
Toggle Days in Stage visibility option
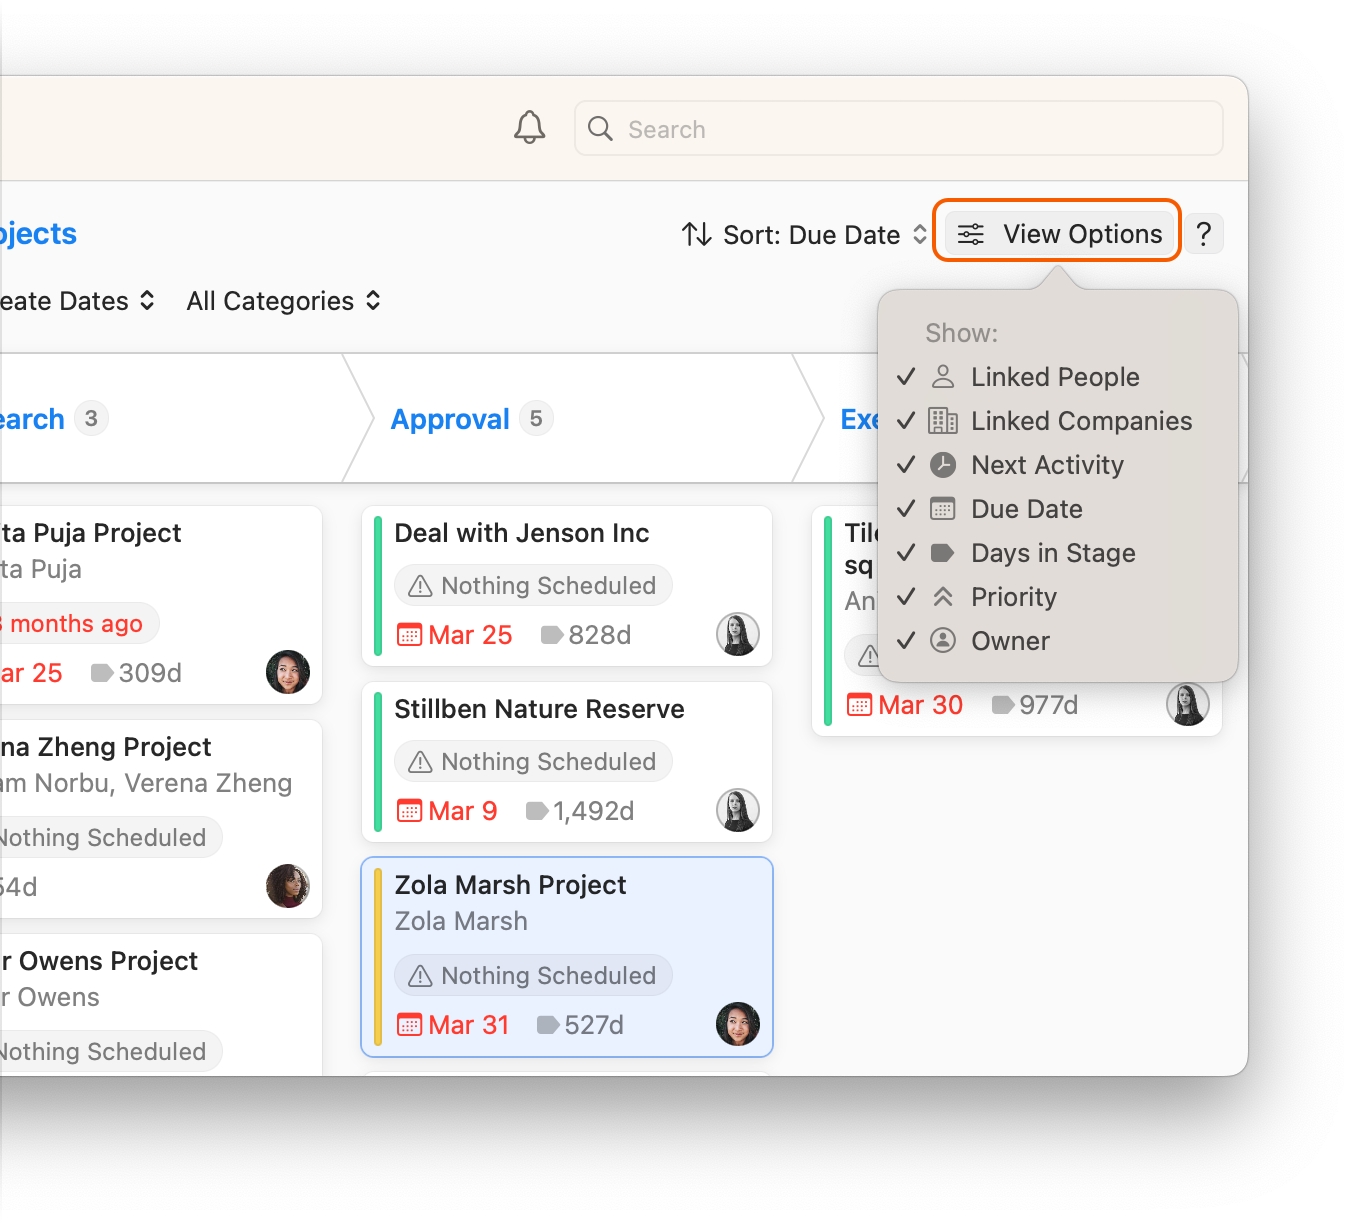click(1052, 553)
